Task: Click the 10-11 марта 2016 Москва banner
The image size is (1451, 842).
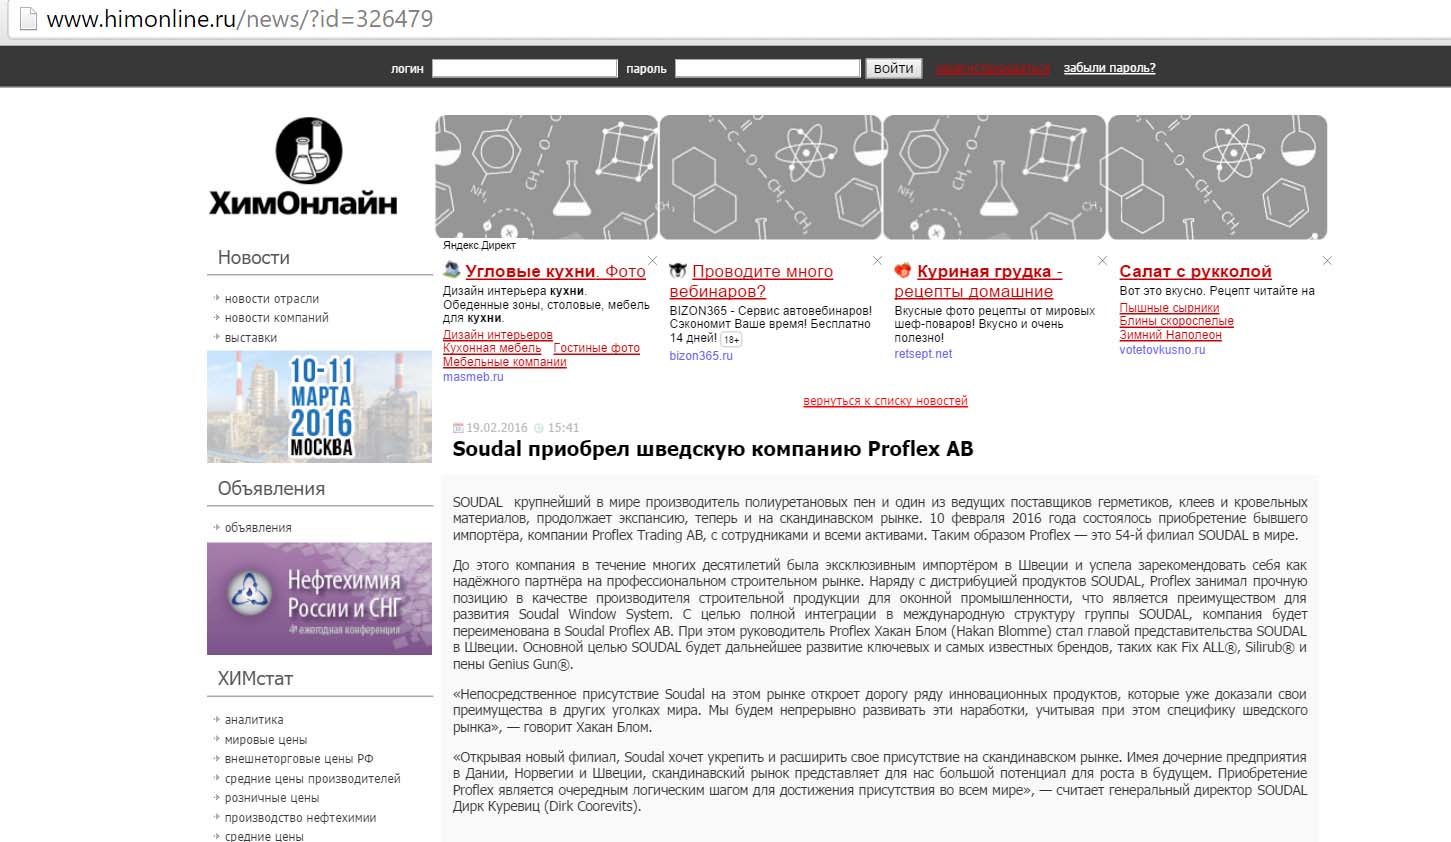Action: tap(319, 406)
